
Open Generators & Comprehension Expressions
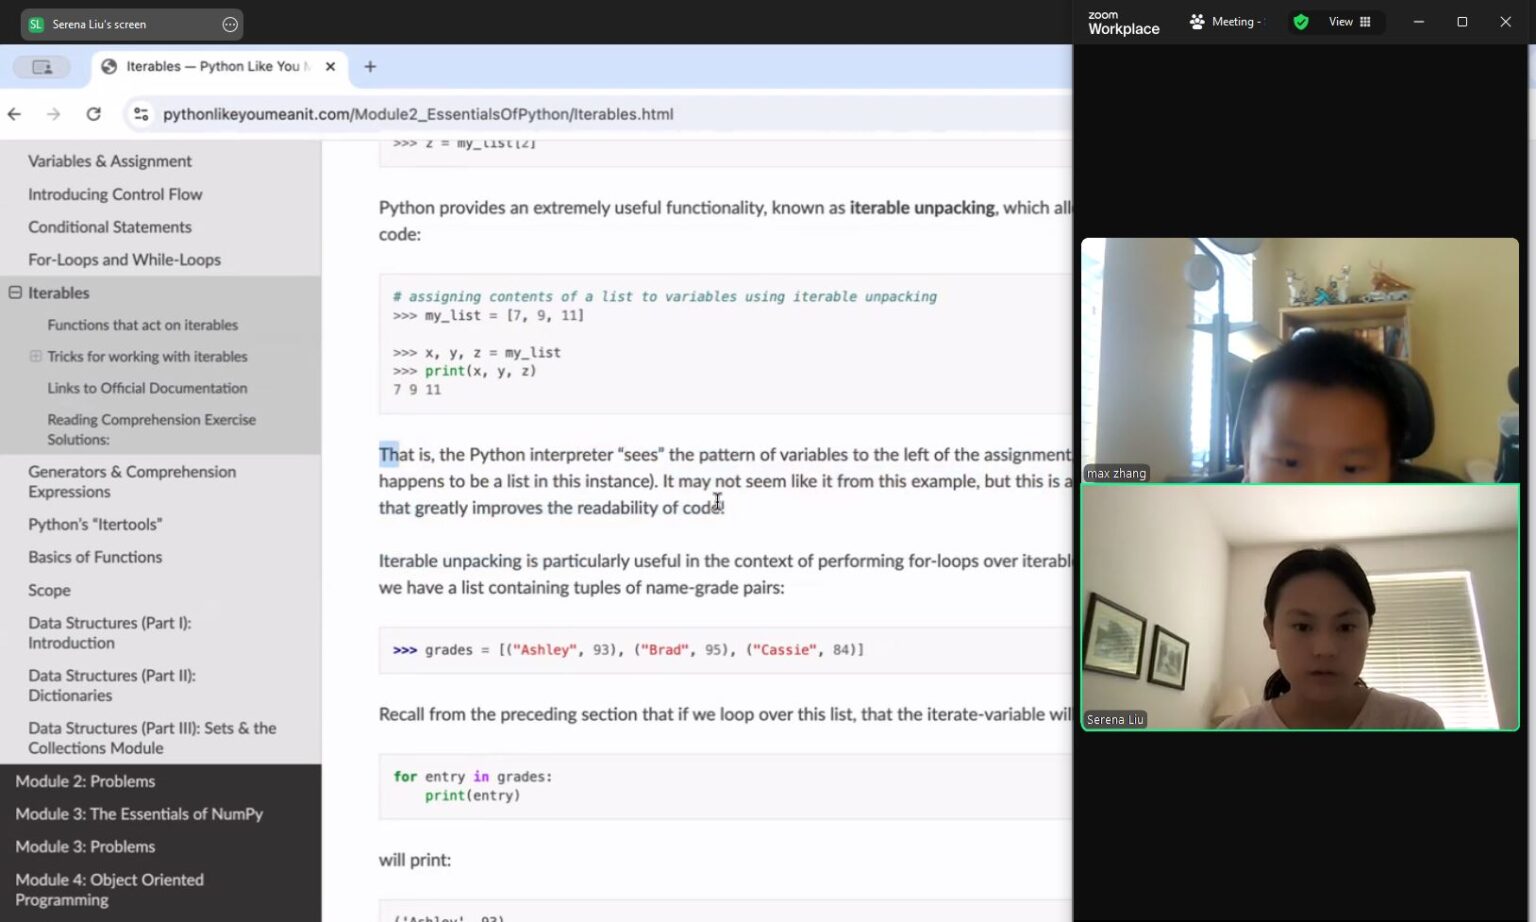(132, 482)
